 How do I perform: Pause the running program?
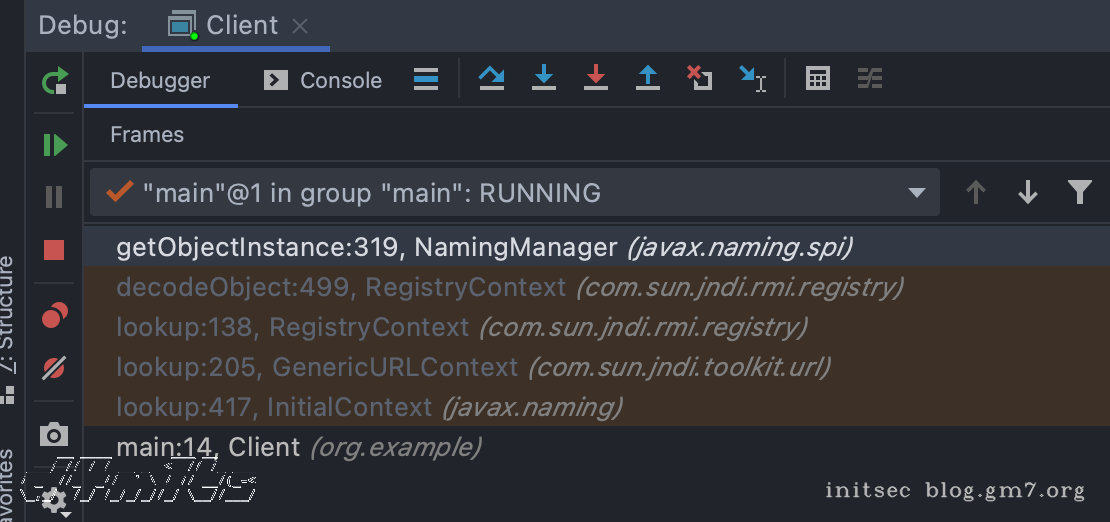pyautogui.click(x=55, y=197)
